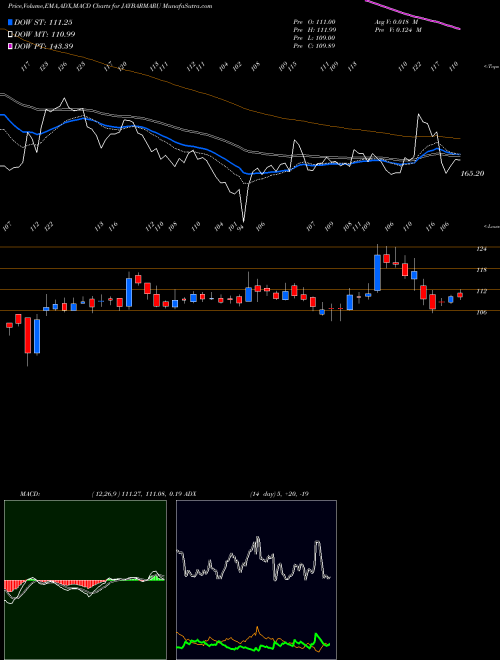Viewport: 500px width, 660px height.
Task: Click the 165.20 price label
Action: click(472, 173)
